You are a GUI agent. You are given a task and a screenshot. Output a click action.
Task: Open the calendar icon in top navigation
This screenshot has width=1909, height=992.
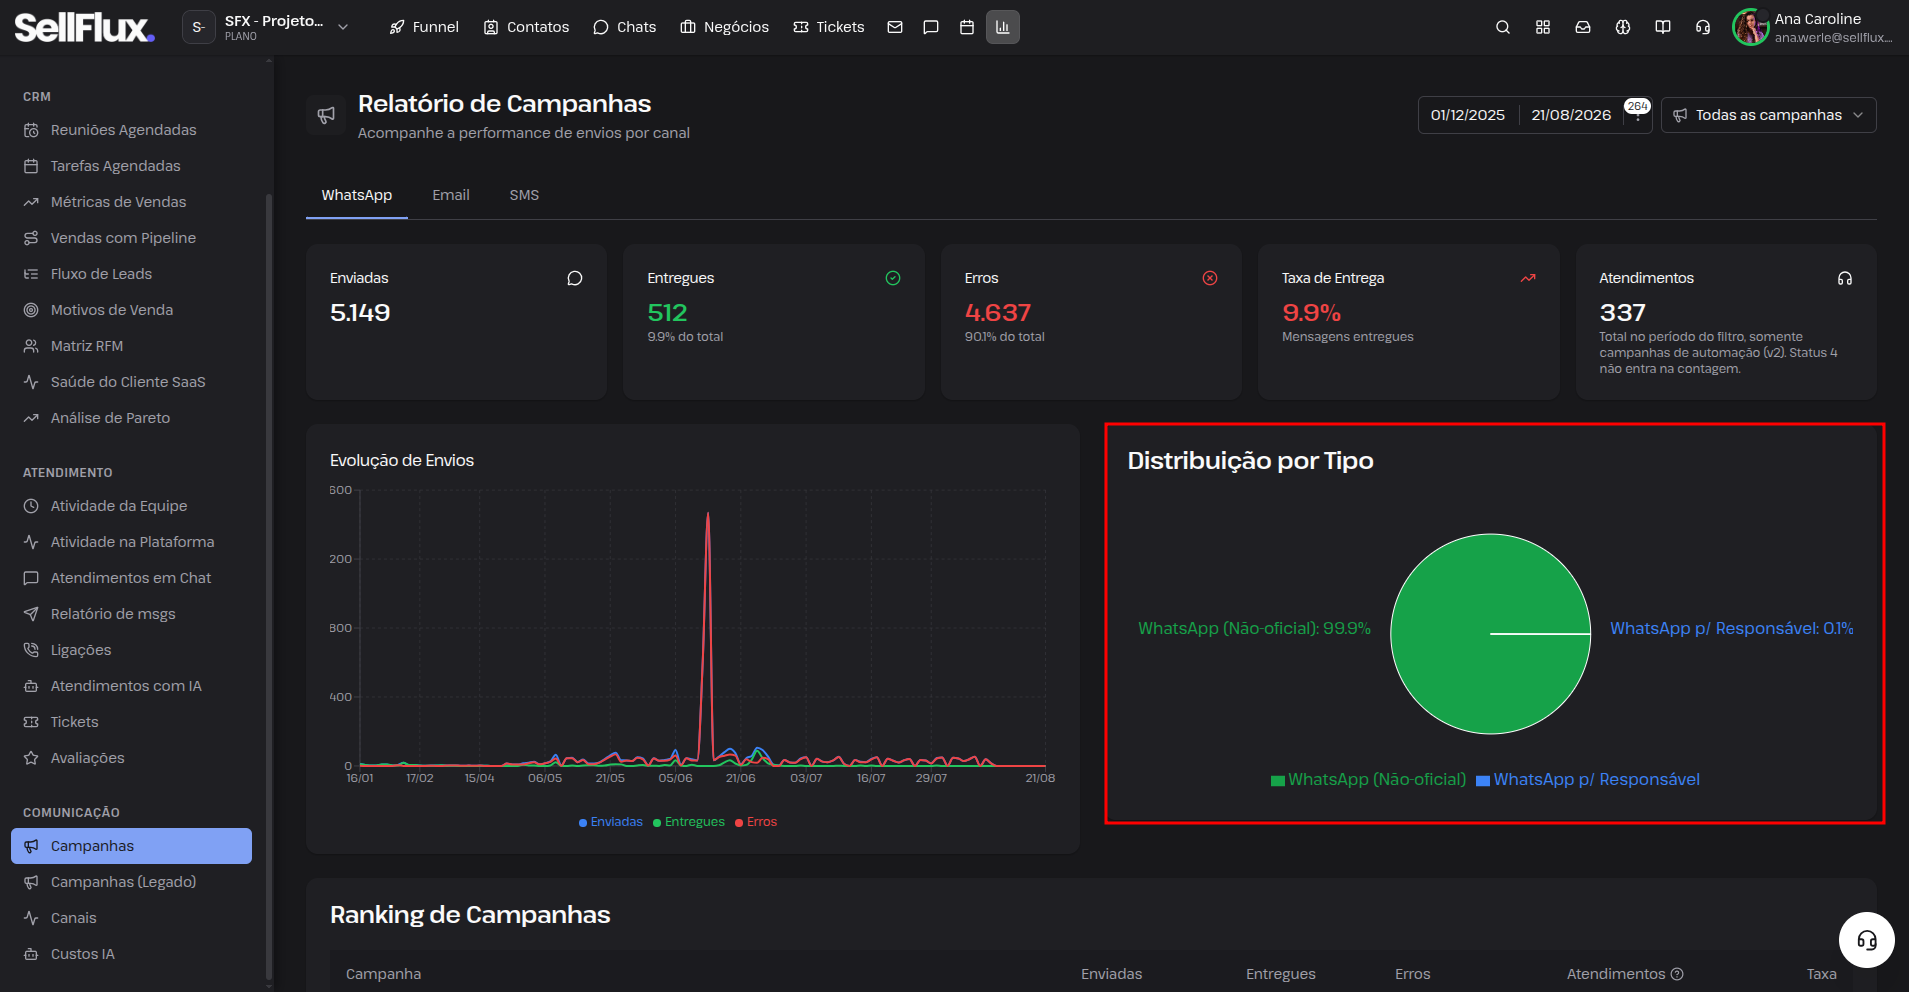pos(967,27)
